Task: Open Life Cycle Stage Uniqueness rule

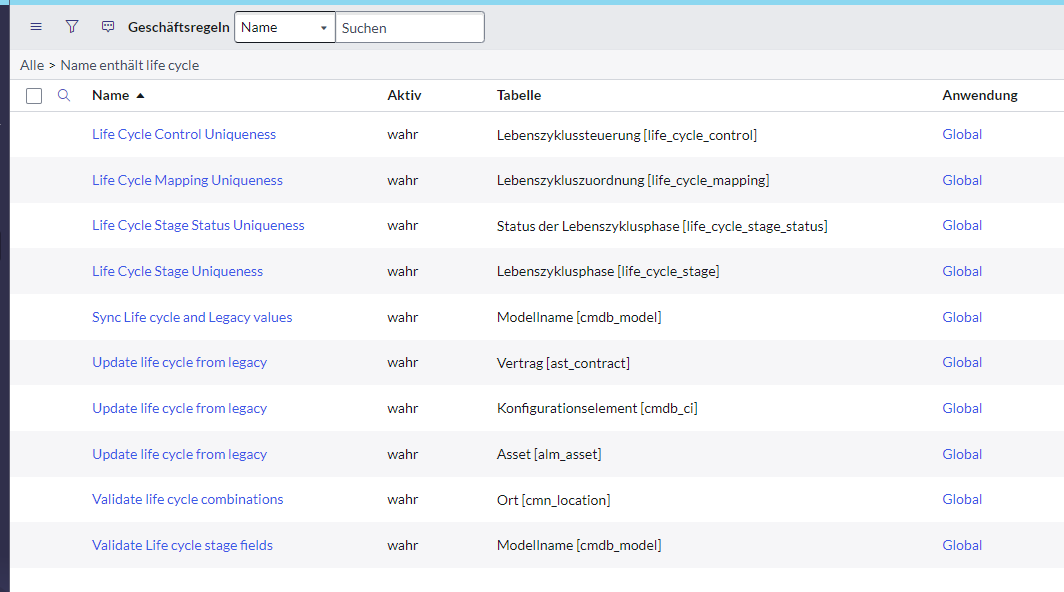Action: (x=177, y=272)
